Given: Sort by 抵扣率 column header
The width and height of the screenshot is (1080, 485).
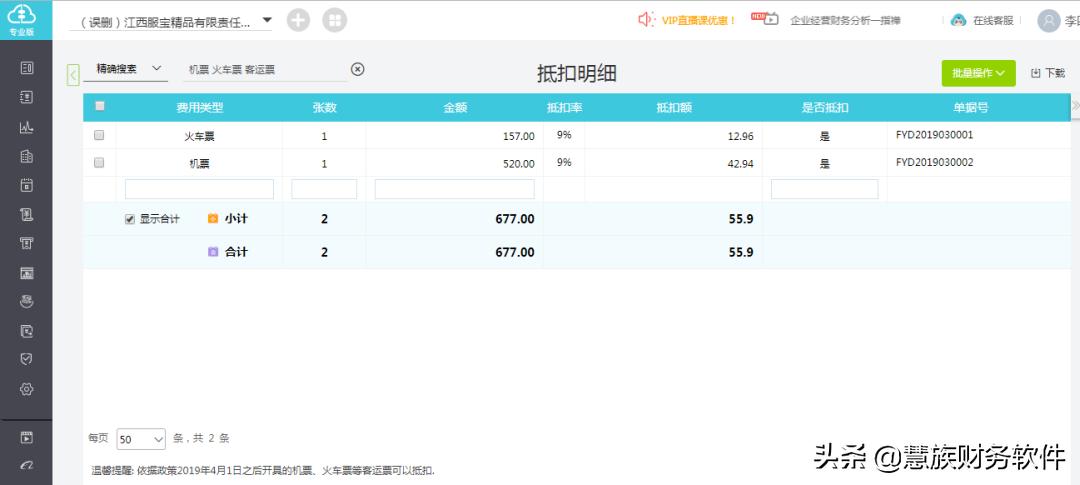Looking at the screenshot, I should point(565,107).
